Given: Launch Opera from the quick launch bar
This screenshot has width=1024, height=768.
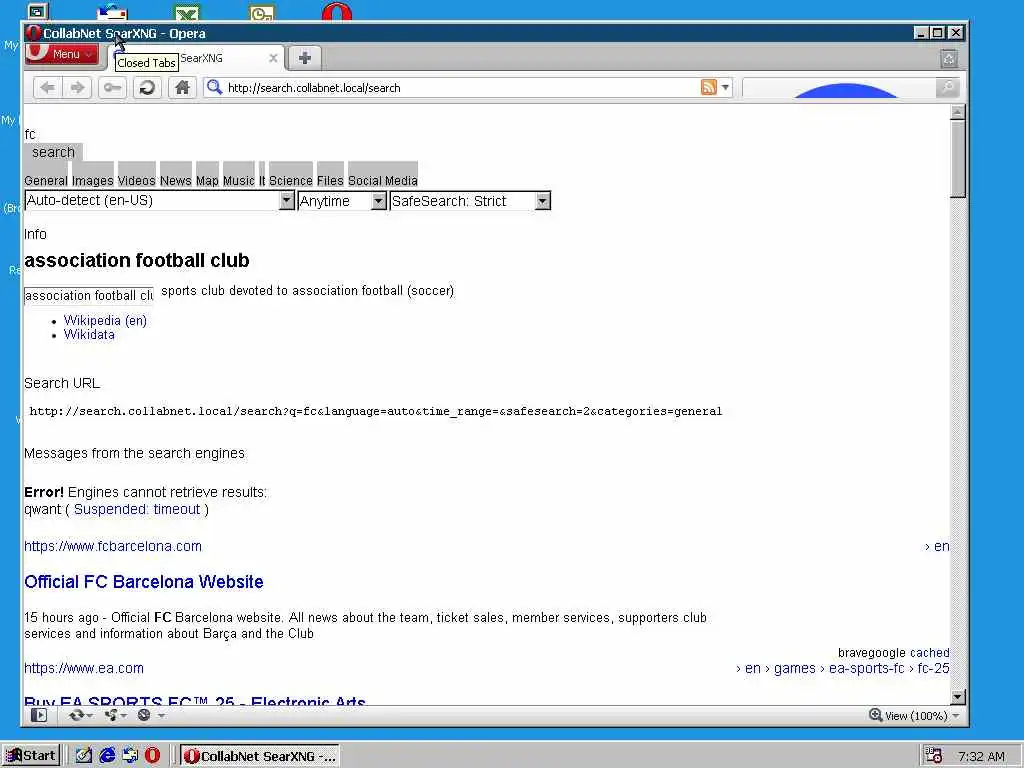Looking at the screenshot, I should [x=152, y=756].
